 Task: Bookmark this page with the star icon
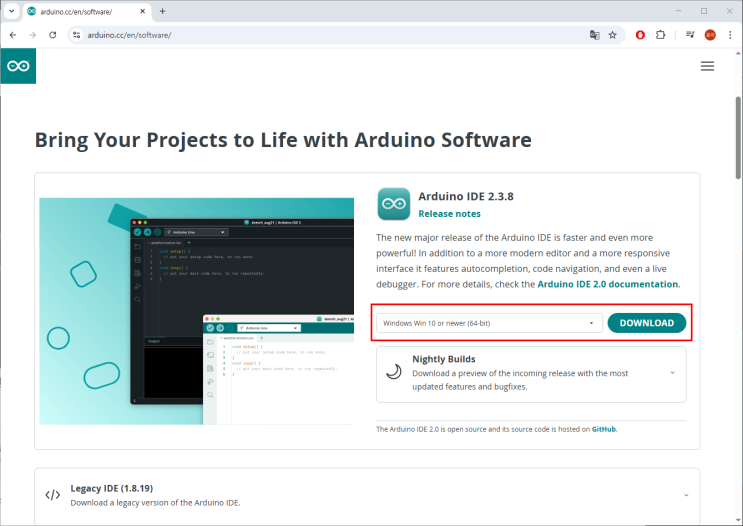pos(613,35)
